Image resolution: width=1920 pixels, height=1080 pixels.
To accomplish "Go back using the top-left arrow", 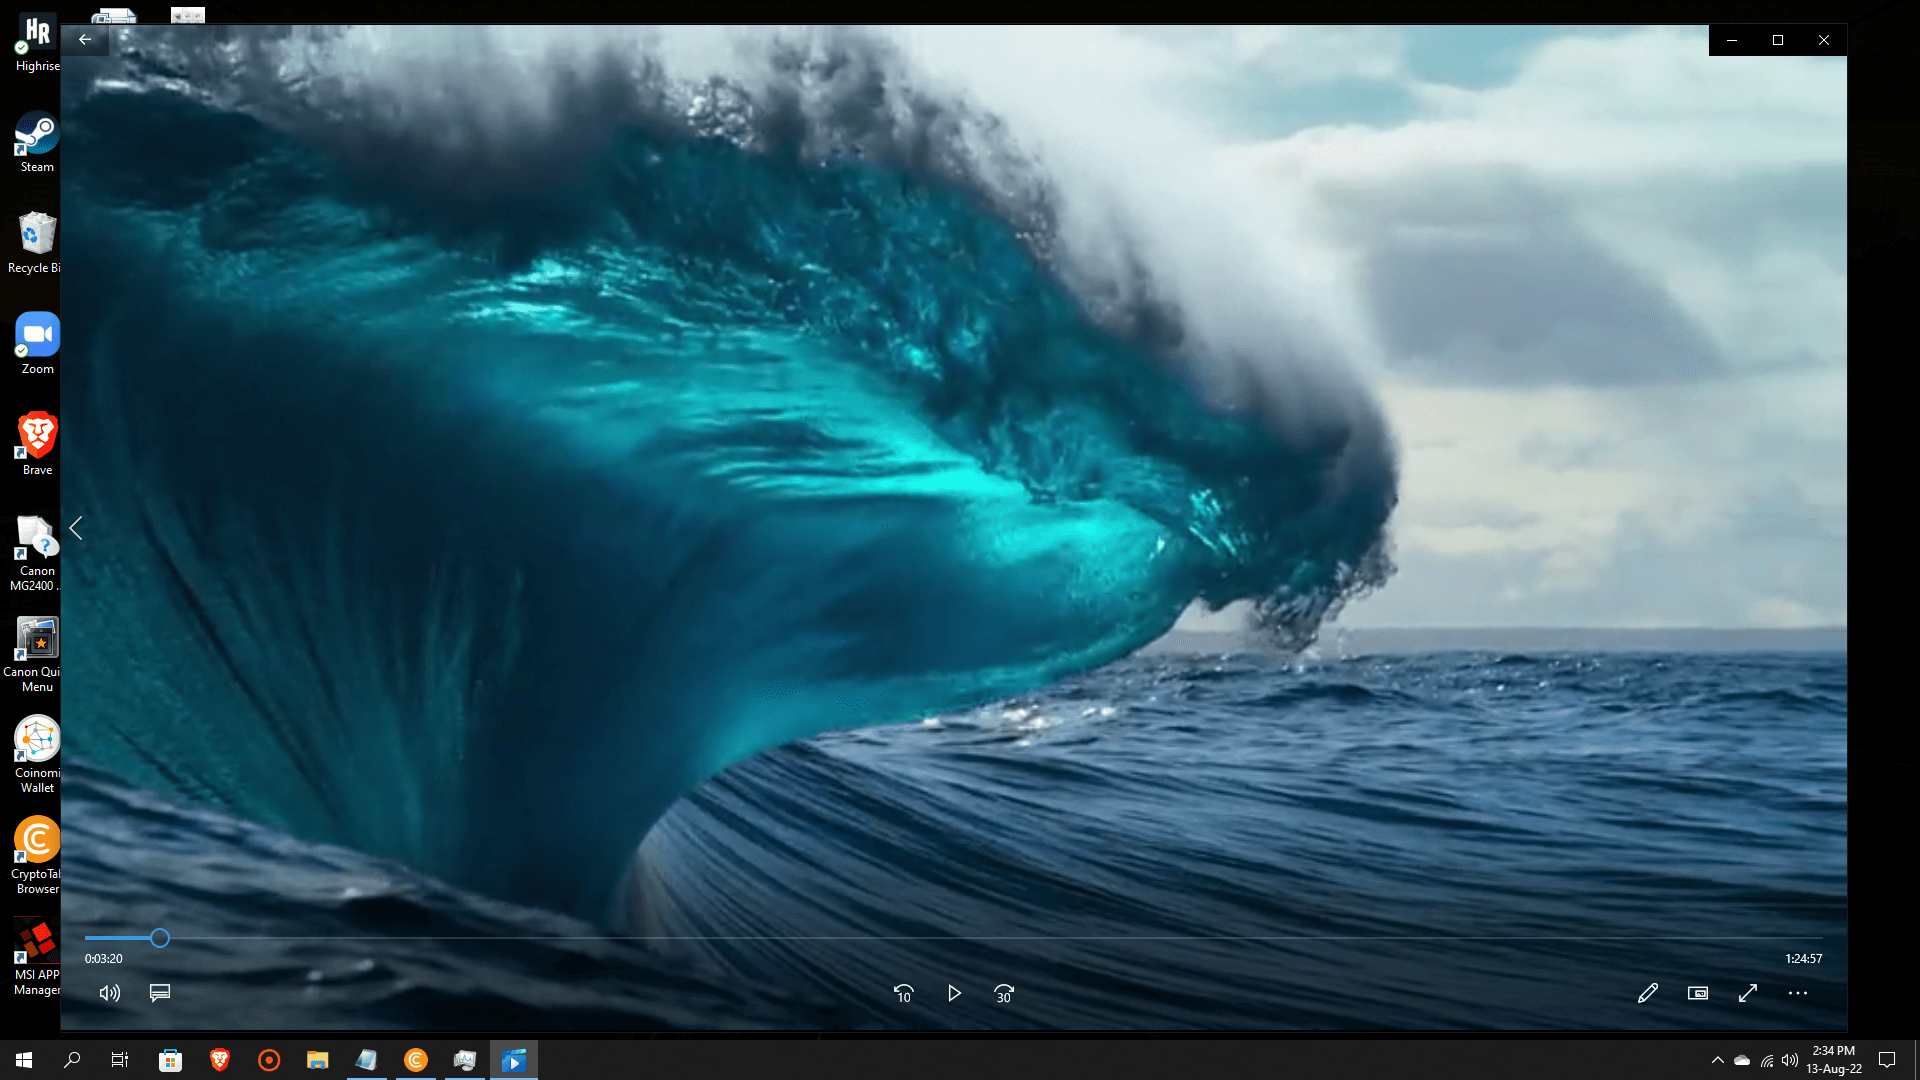I will tap(85, 40).
